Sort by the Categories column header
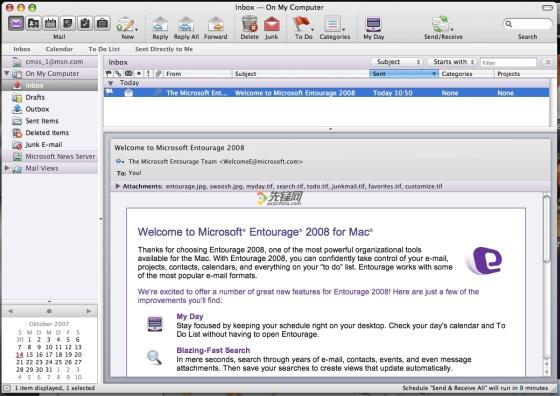560x396 pixels. point(467,74)
